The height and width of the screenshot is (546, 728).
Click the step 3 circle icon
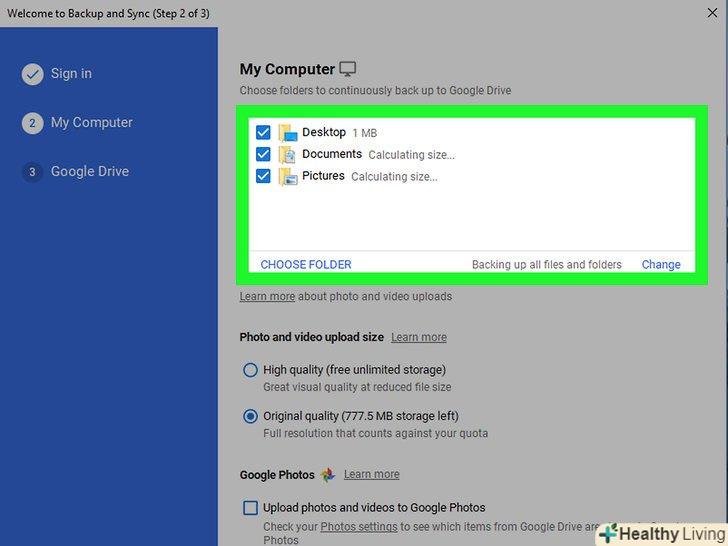click(x=32, y=172)
